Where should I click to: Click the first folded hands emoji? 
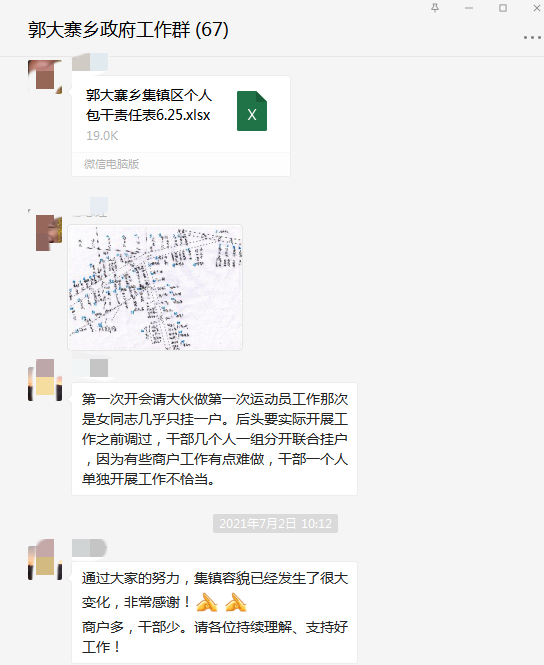click(207, 602)
